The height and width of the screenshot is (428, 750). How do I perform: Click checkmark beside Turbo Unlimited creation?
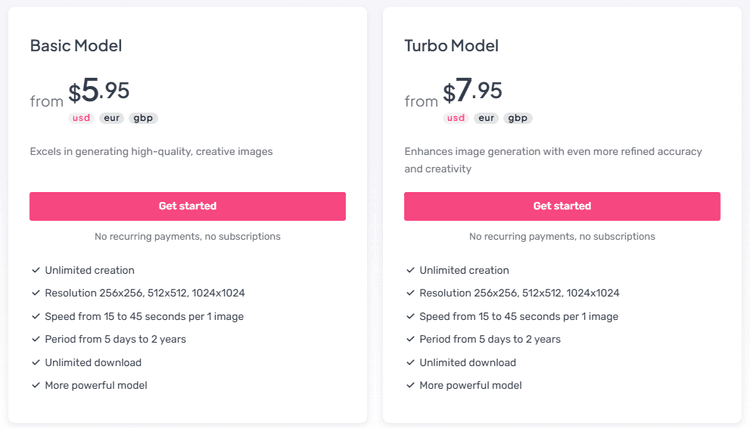[410, 270]
